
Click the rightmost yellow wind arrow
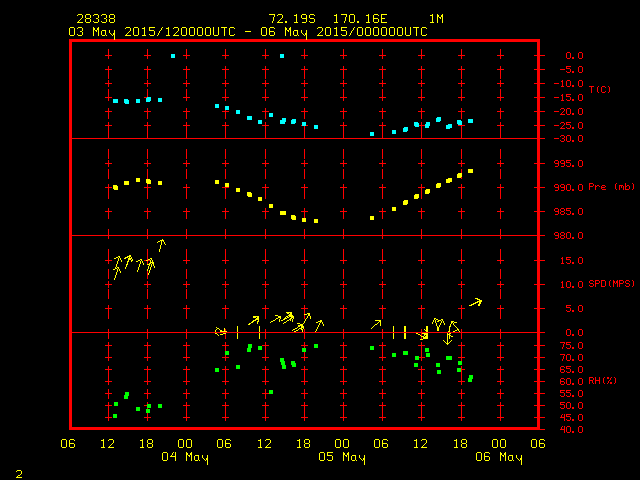pos(475,302)
